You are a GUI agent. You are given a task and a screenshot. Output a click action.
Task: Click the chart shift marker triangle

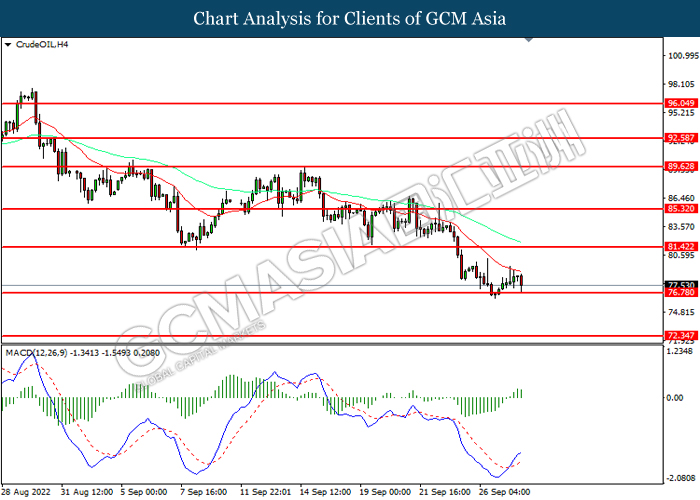529,40
